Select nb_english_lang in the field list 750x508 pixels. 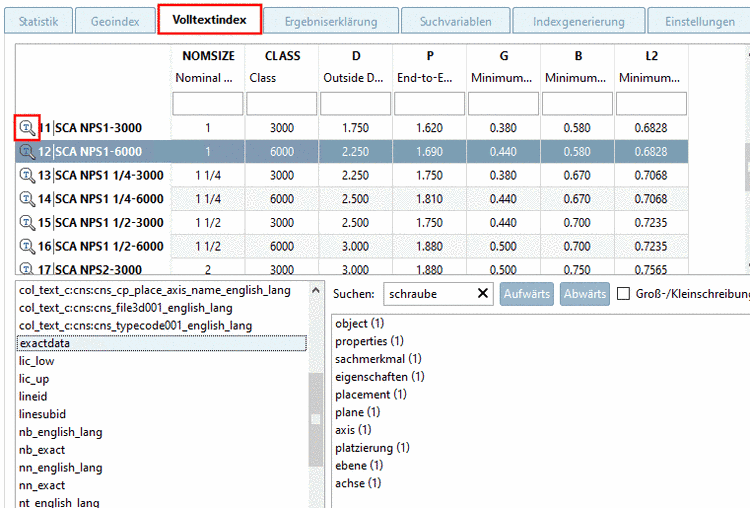[61, 432]
